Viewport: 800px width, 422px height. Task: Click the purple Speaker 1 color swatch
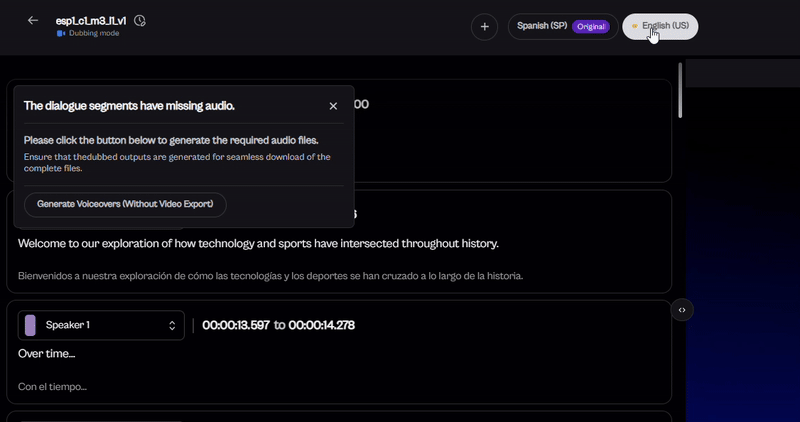pyautogui.click(x=30, y=325)
